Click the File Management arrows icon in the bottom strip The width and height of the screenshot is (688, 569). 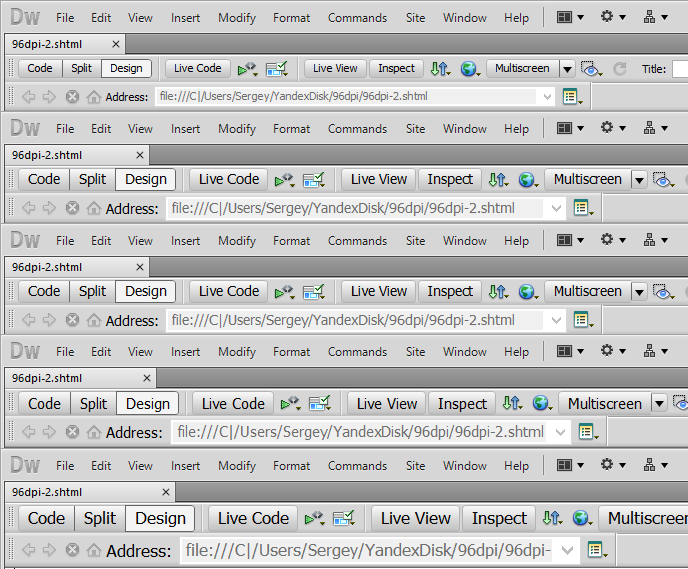pyautogui.click(x=552, y=519)
